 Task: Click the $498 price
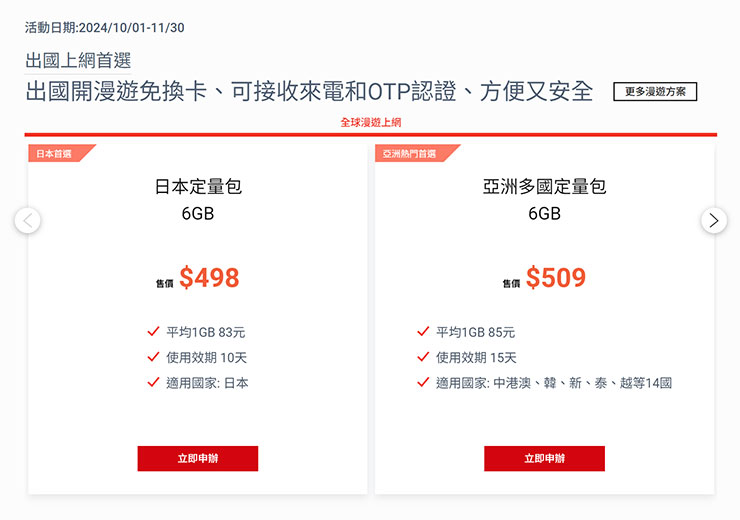(x=209, y=278)
